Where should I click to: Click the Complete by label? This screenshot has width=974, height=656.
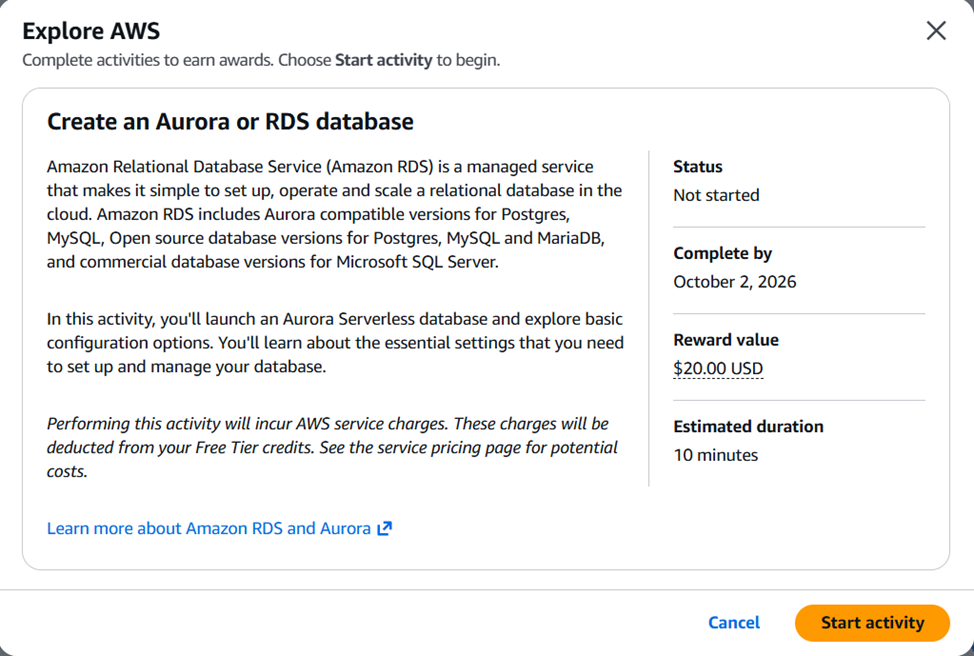pyautogui.click(x=722, y=253)
